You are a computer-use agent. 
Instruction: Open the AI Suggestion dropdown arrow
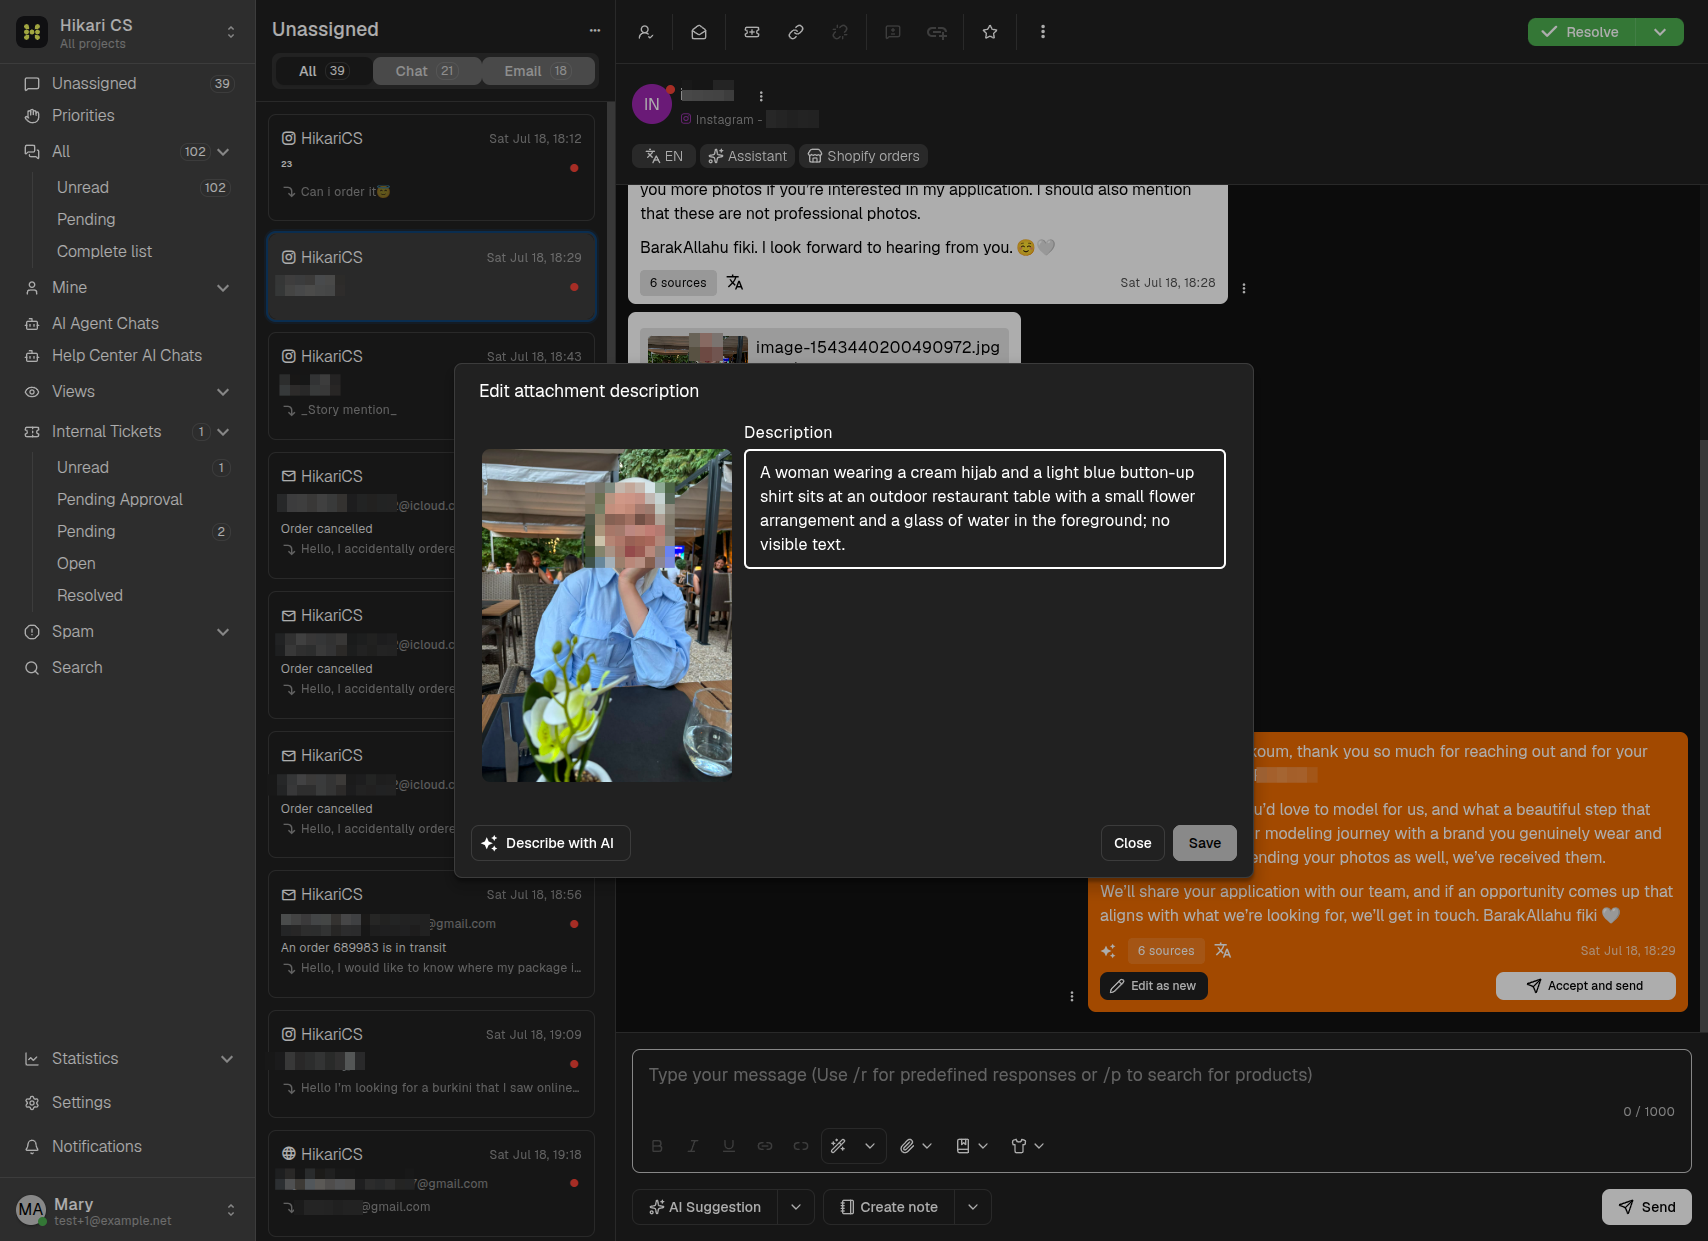coord(796,1207)
